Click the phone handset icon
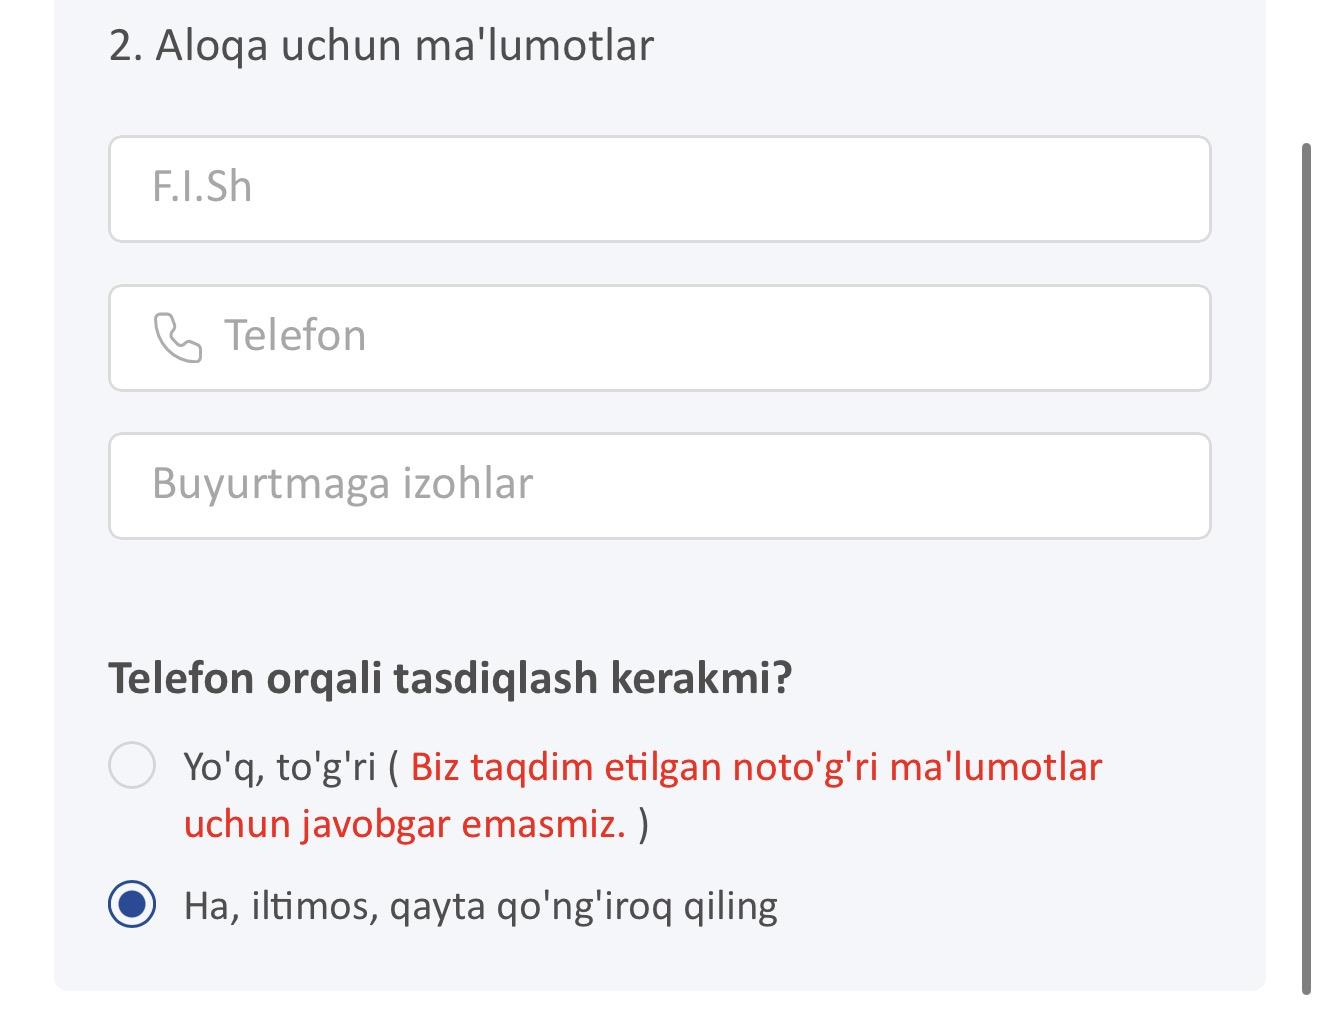The image size is (1320, 1036). coord(177,337)
